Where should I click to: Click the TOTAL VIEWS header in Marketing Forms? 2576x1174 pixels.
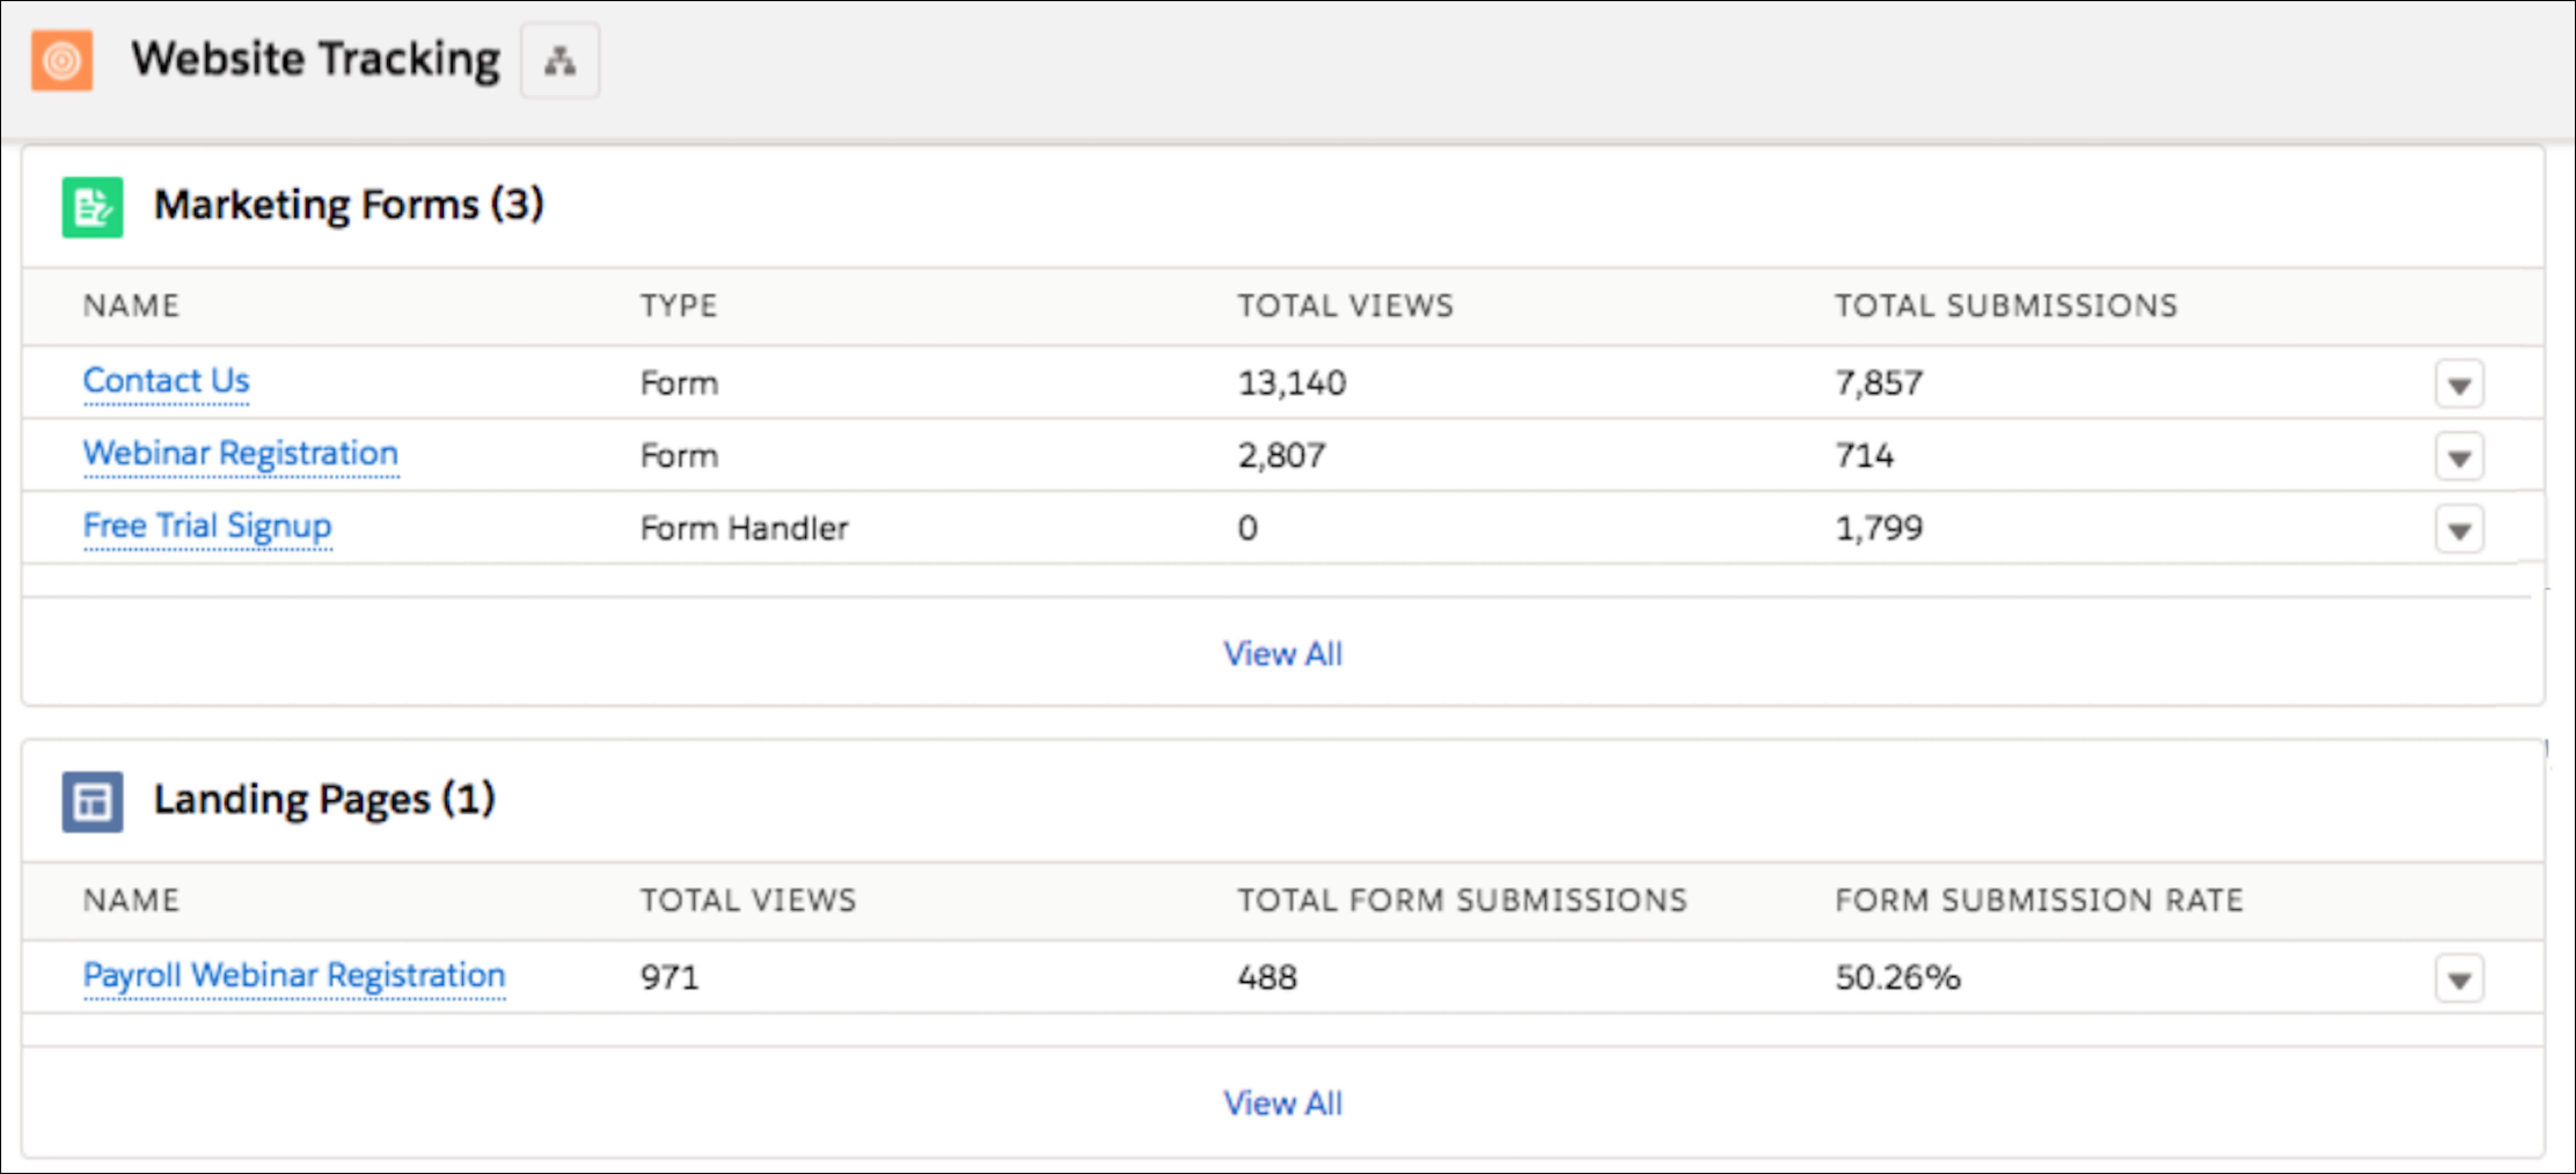[1346, 306]
